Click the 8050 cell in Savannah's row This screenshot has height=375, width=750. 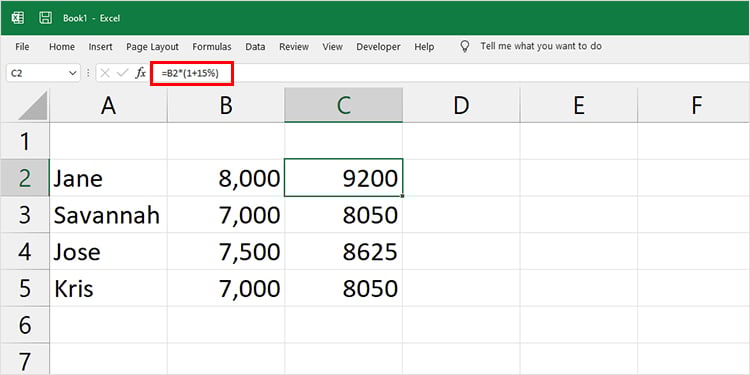click(343, 215)
